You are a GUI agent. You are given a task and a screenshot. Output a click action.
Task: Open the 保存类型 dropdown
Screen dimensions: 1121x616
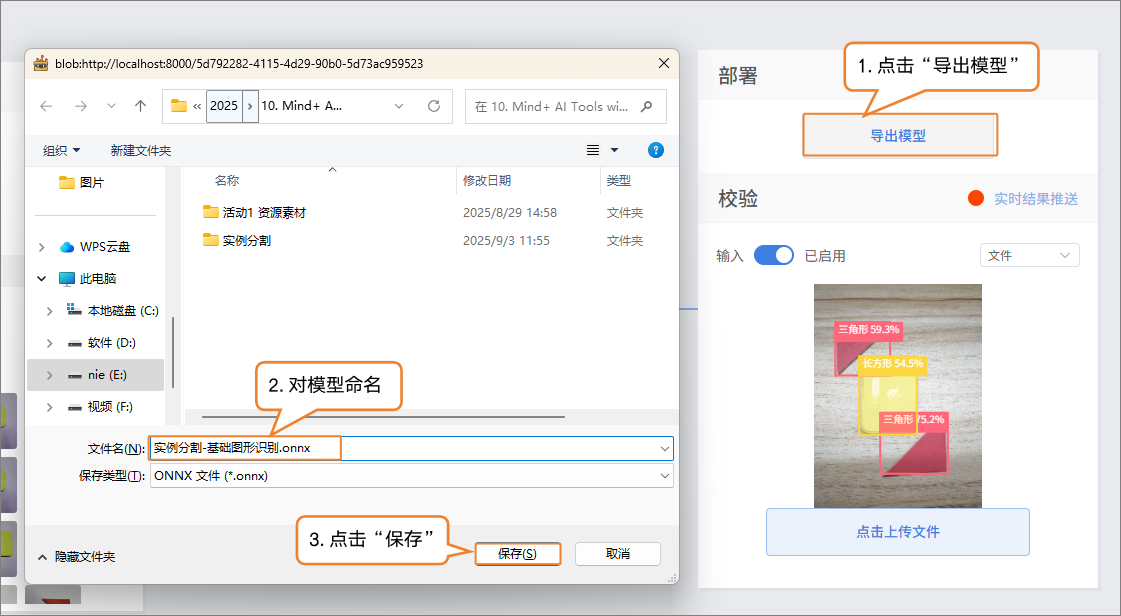click(x=411, y=476)
